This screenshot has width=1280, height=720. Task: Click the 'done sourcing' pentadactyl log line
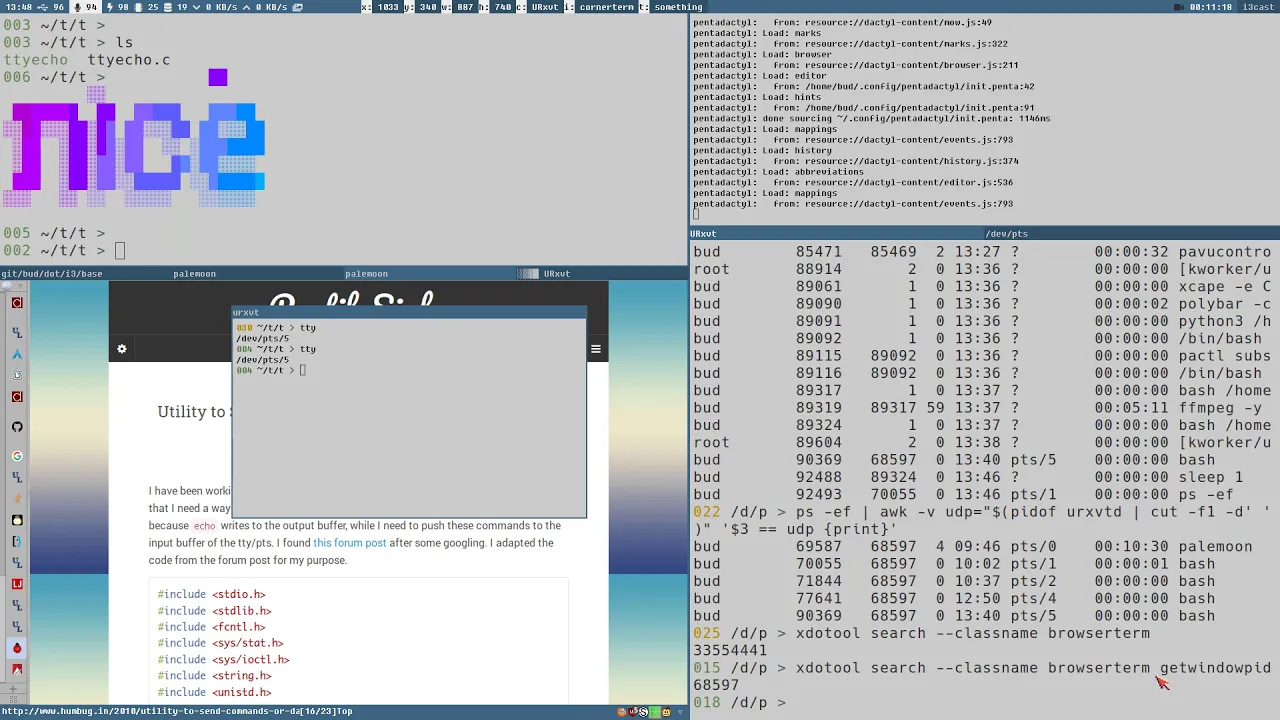coord(871,119)
